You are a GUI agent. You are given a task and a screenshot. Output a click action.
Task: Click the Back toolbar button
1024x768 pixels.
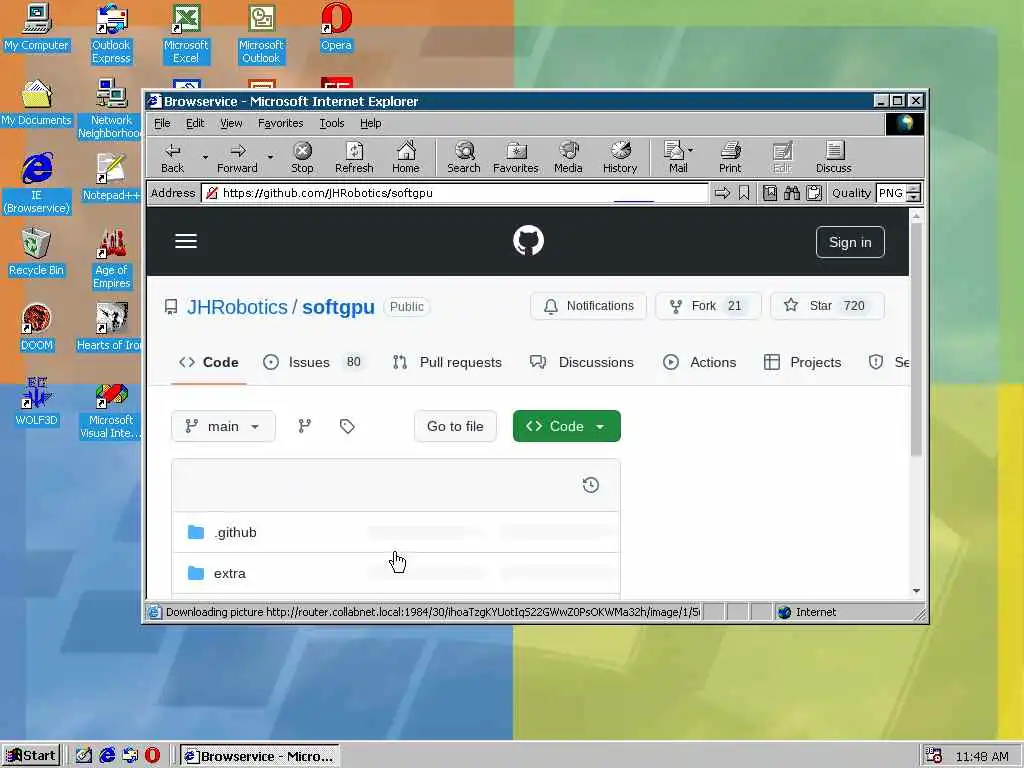point(172,158)
